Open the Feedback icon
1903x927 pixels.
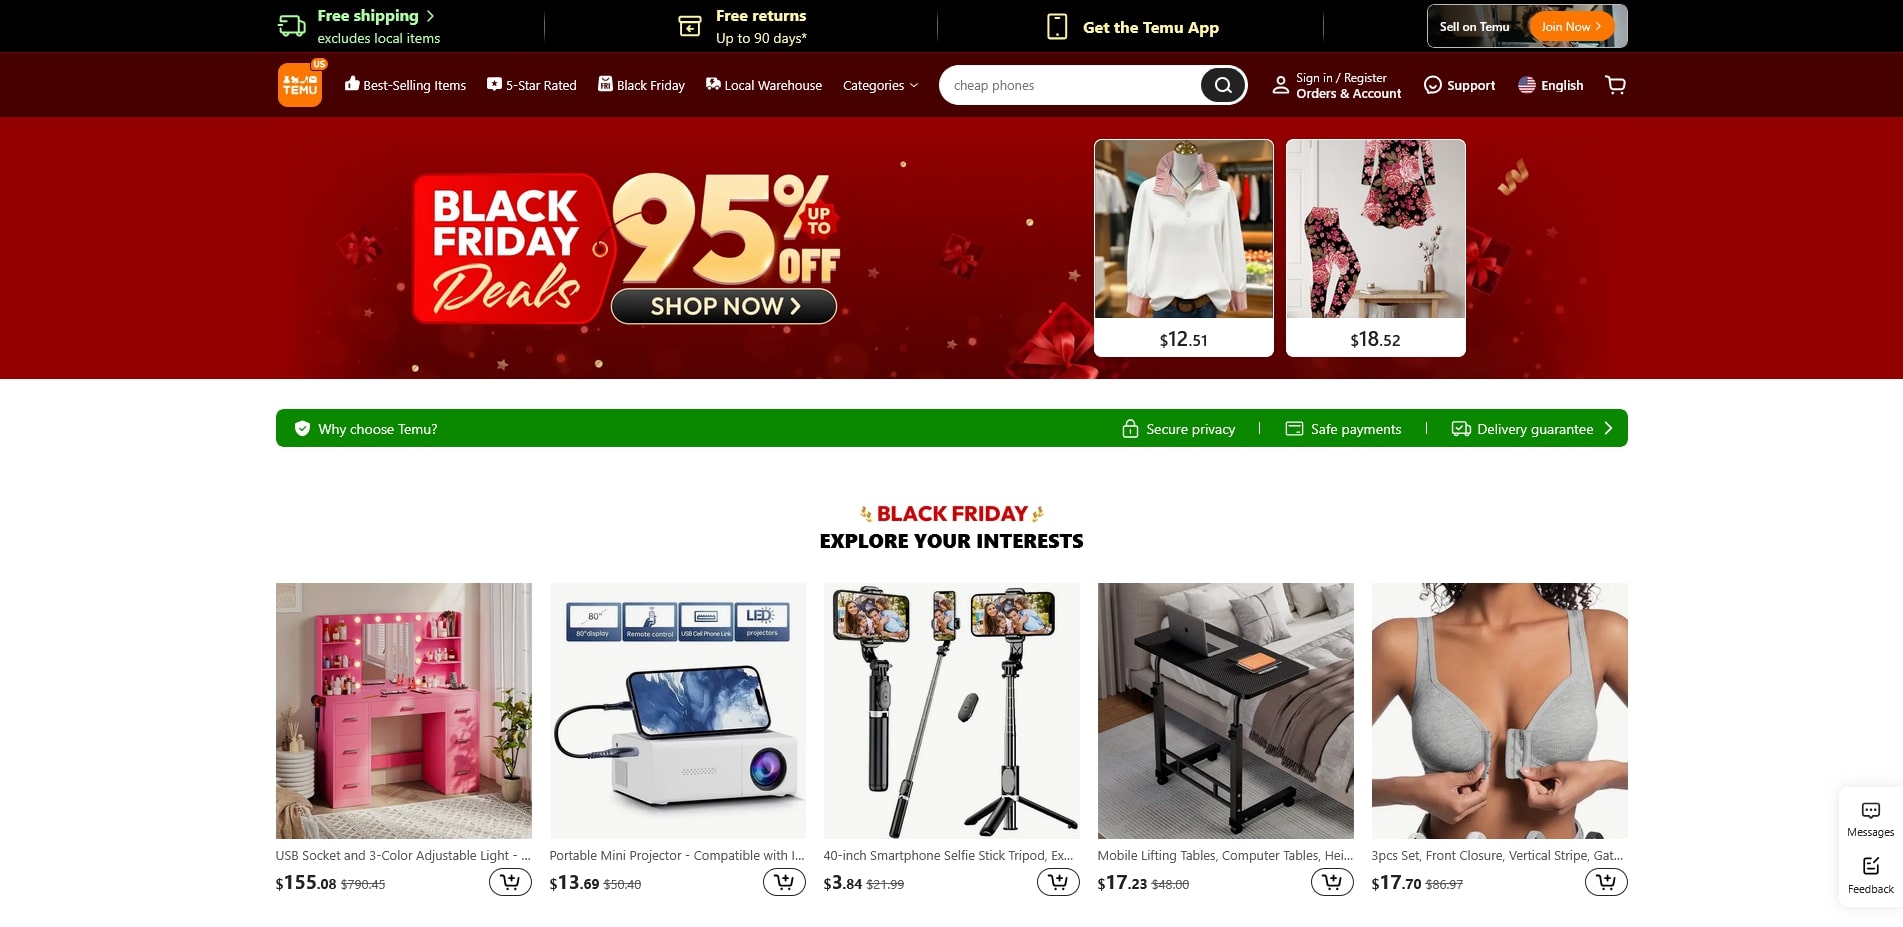[1870, 875]
